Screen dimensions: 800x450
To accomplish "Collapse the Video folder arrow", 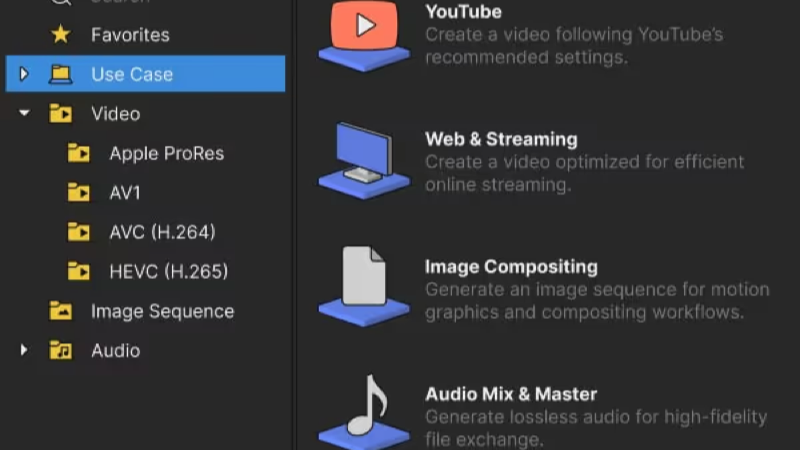I will (x=24, y=113).
